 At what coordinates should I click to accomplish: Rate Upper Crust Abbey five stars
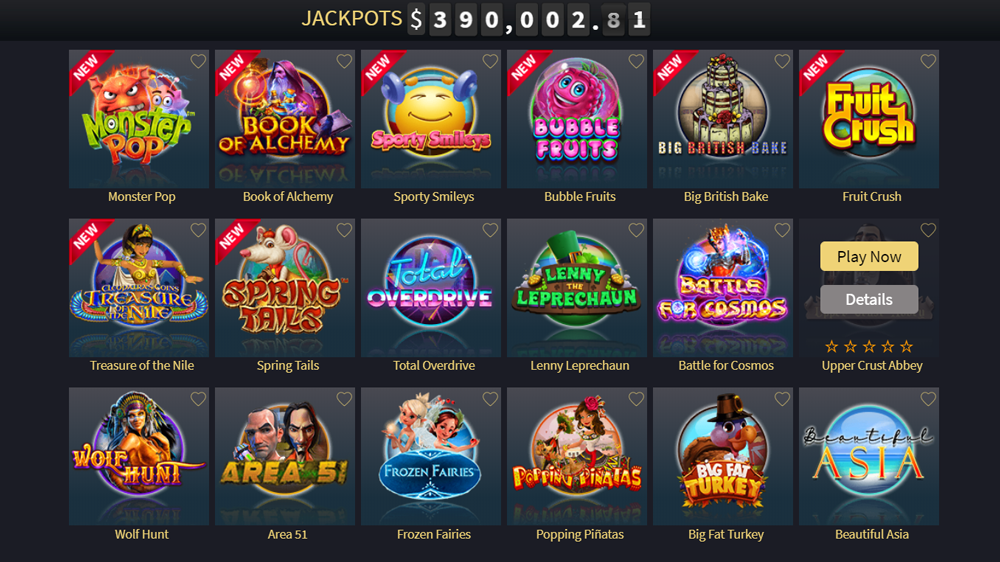pos(907,347)
